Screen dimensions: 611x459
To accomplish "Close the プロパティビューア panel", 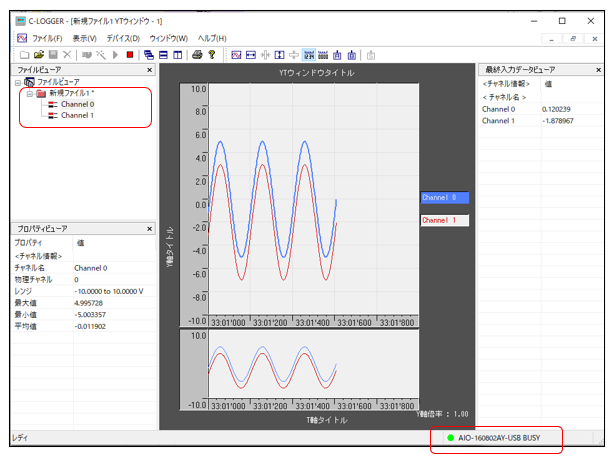I will (x=150, y=228).
